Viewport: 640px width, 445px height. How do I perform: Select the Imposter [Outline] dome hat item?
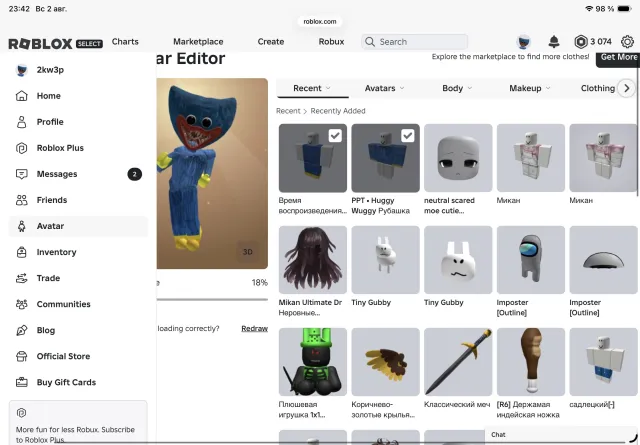tap(603, 260)
